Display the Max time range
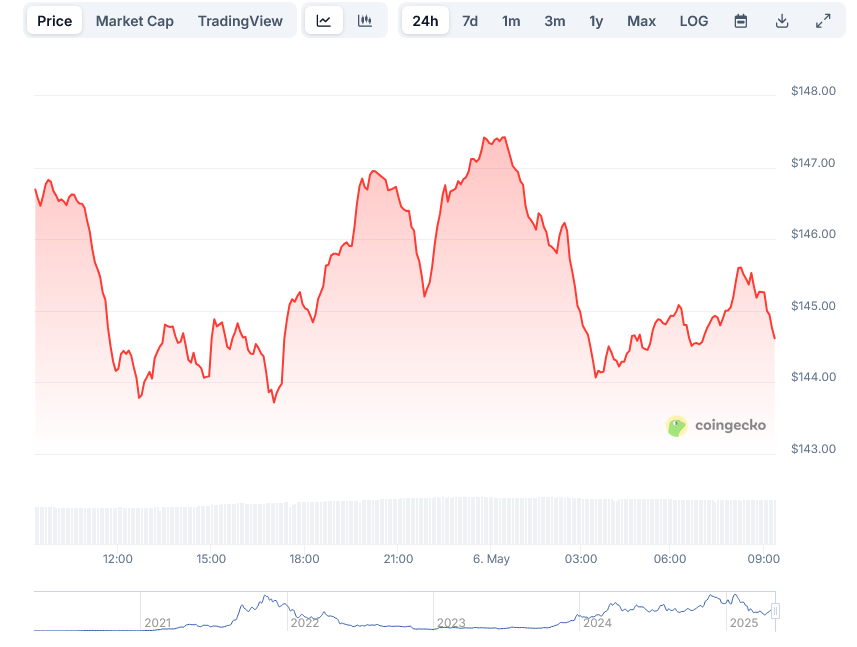857x647 pixels. 641,21
